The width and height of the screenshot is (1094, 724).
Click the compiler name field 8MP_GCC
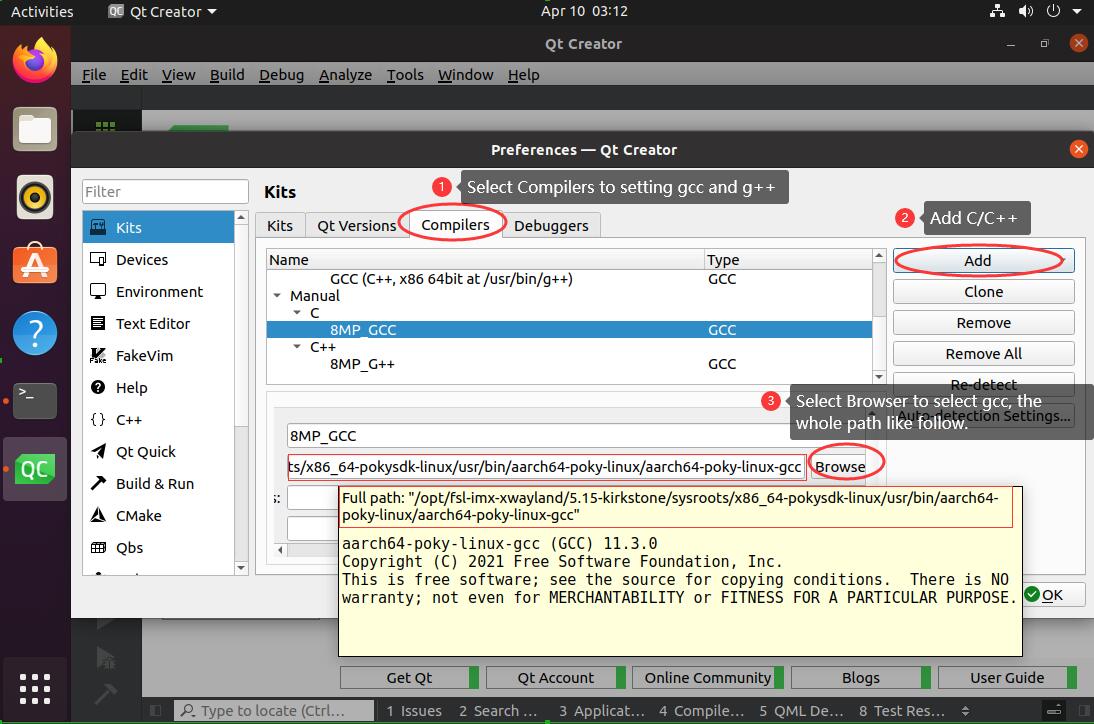[x=541, y=436]
